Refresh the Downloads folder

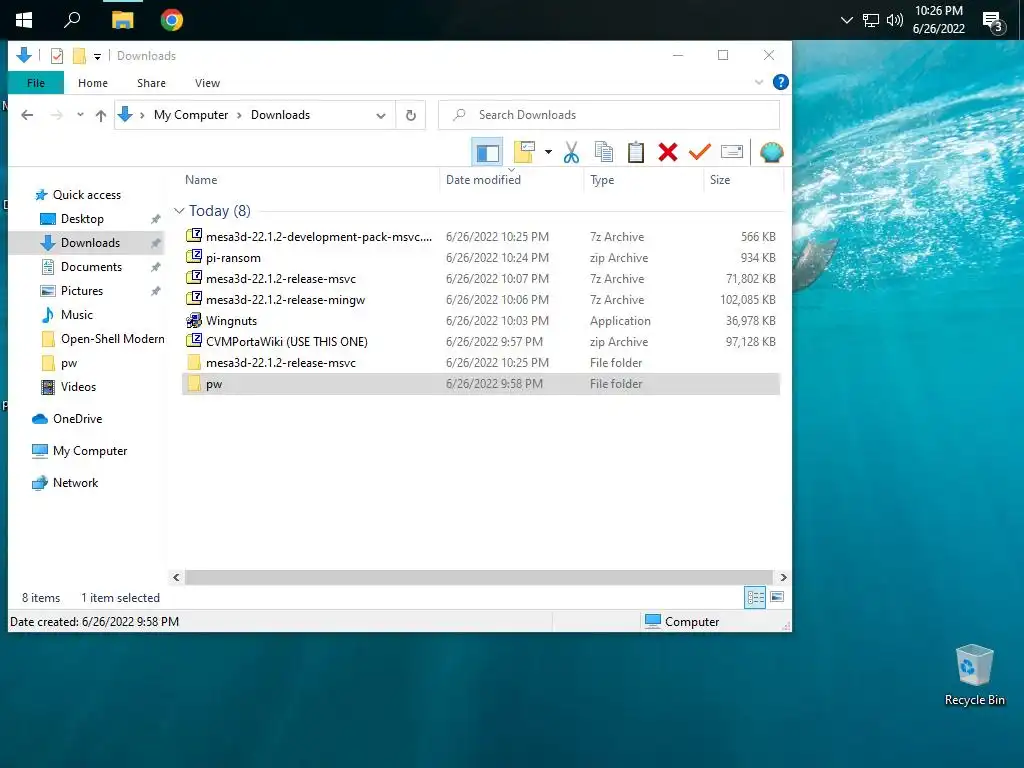tap(411, 116)
